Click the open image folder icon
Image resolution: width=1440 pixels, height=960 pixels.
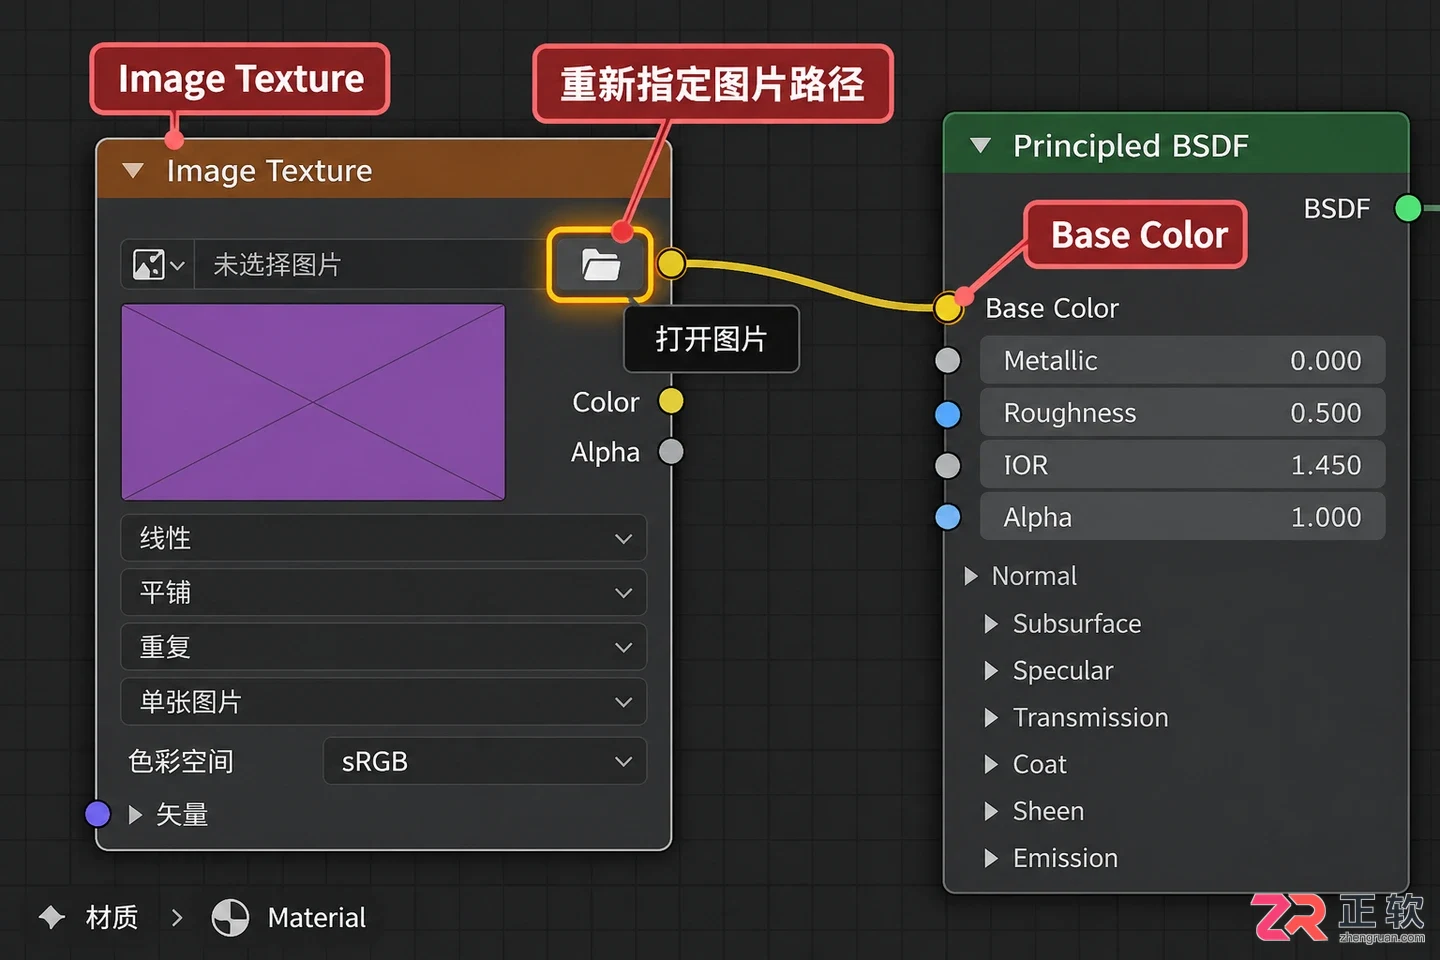600,265
